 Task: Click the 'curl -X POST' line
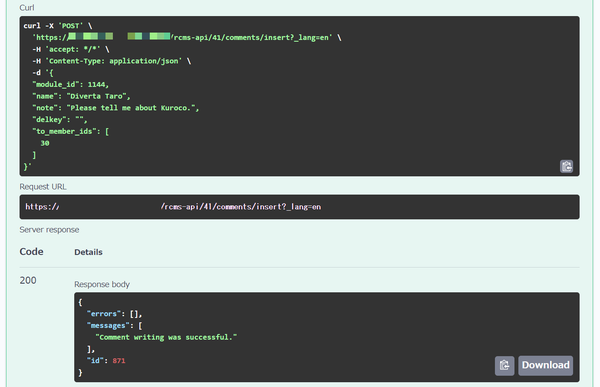tap(58, 26)
